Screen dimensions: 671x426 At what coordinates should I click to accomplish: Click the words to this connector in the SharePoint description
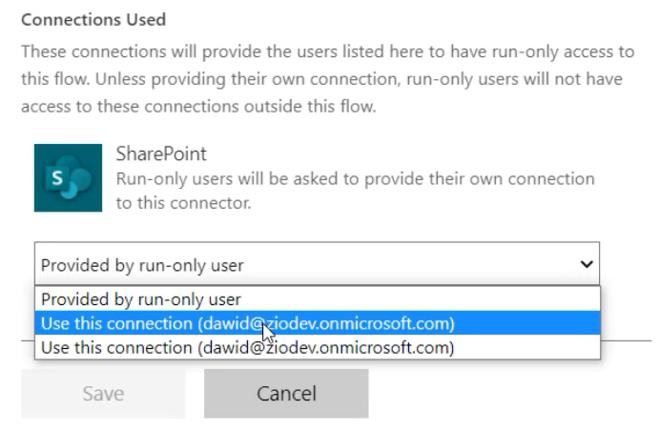184,203
